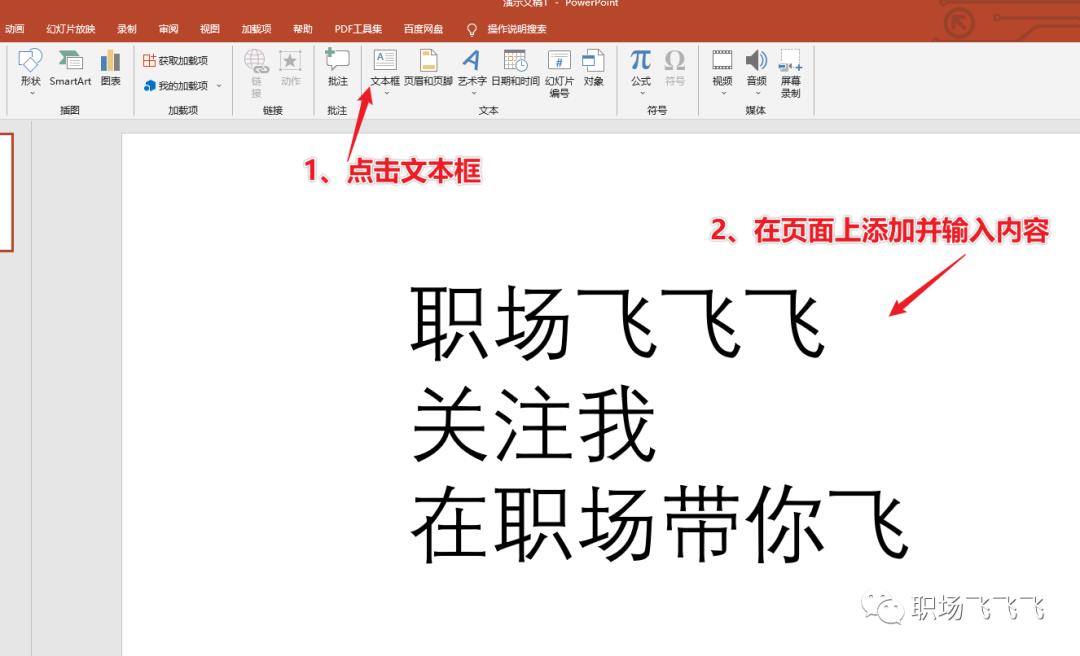Screen dimensions: 1080x656
Task: Switch to the Slide Show (幻灯片放映) tab
Action: [x=71, y=29]
